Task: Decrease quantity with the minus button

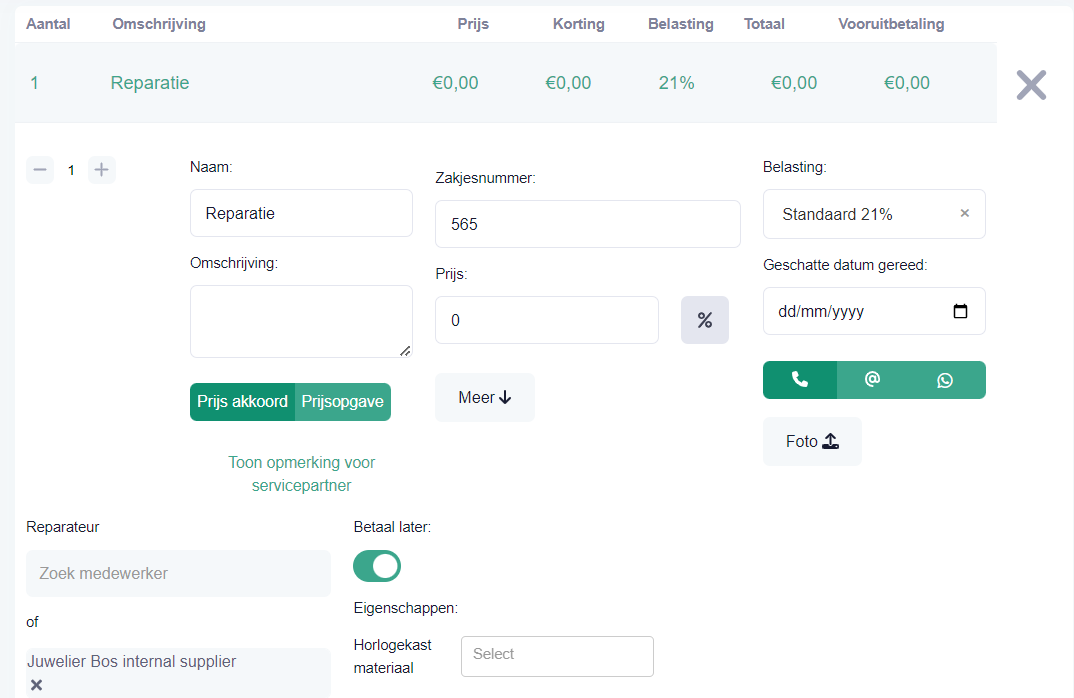Action: pyautogui.click(x=40, y=170)
